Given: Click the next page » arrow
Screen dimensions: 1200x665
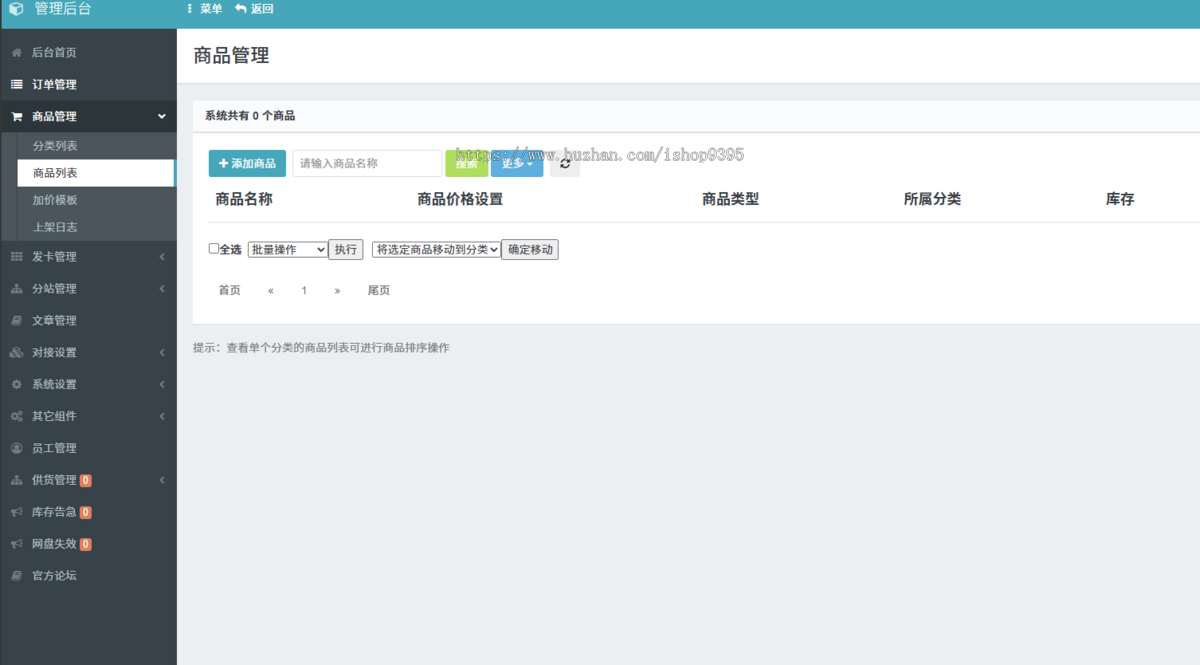Looking at the screenshot, I should click(337, 290).
